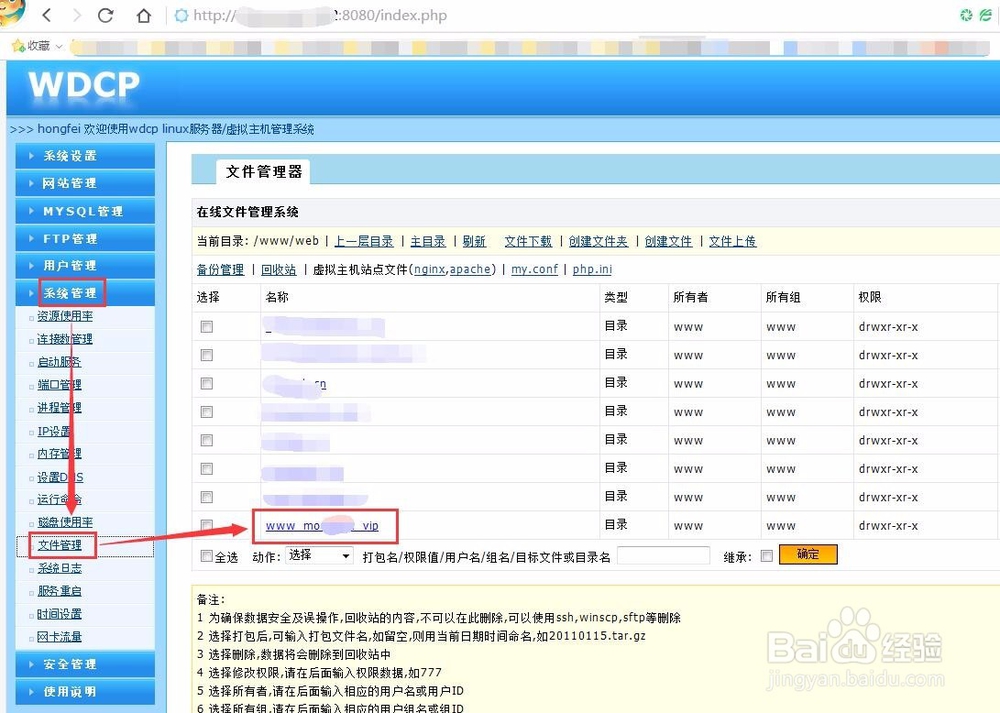Check the second directory row checkbox

(207, 355)
